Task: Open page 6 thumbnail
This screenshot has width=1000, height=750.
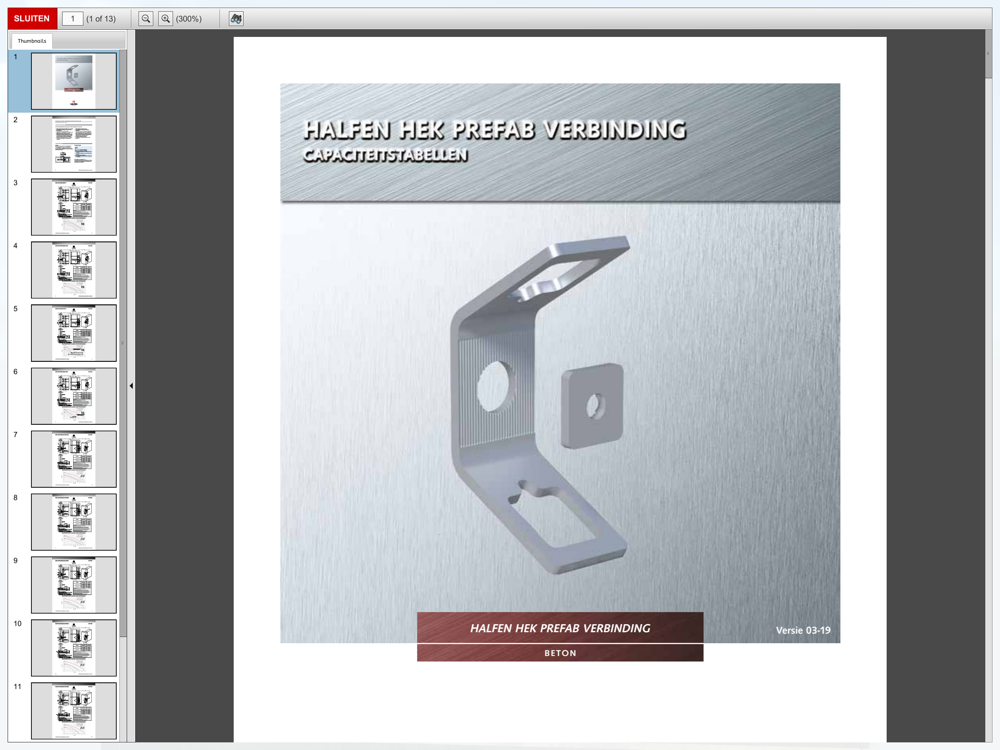Action: [74, 396]
